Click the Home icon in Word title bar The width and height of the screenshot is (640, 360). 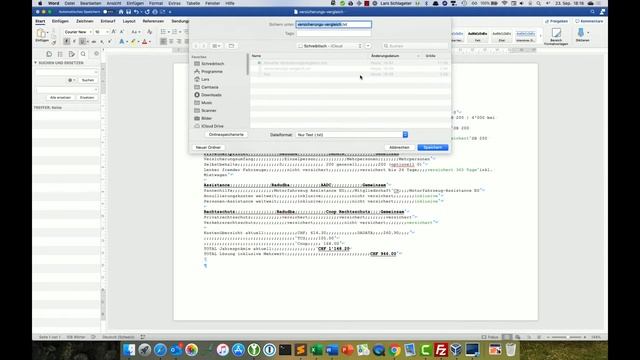(x=121, y=12)
